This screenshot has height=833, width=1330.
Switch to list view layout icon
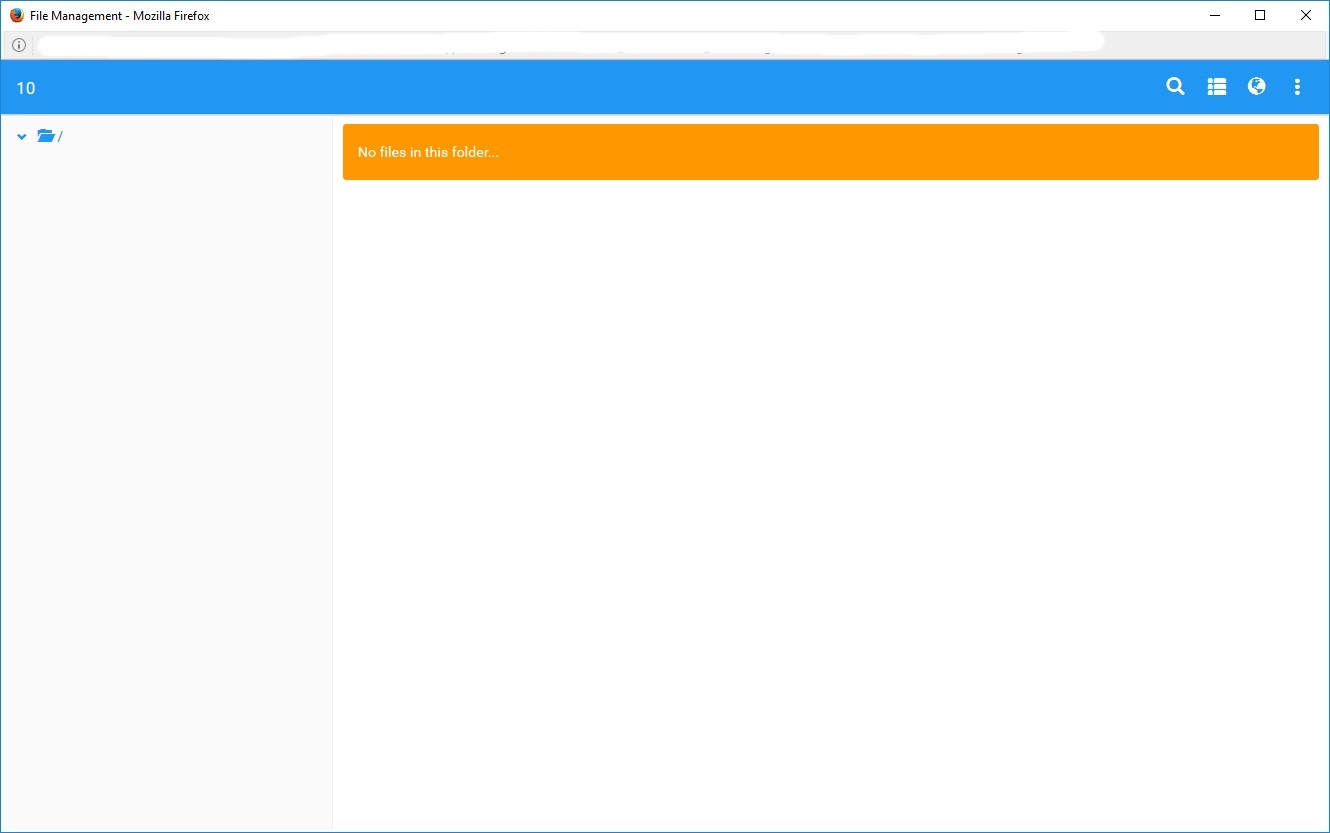coord(1216,87)
